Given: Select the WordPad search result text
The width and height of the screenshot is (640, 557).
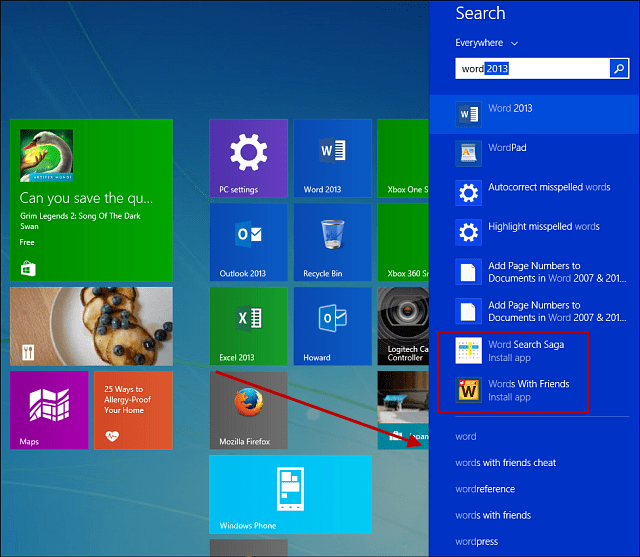Looking at the screenshot, I should (507, 148).
